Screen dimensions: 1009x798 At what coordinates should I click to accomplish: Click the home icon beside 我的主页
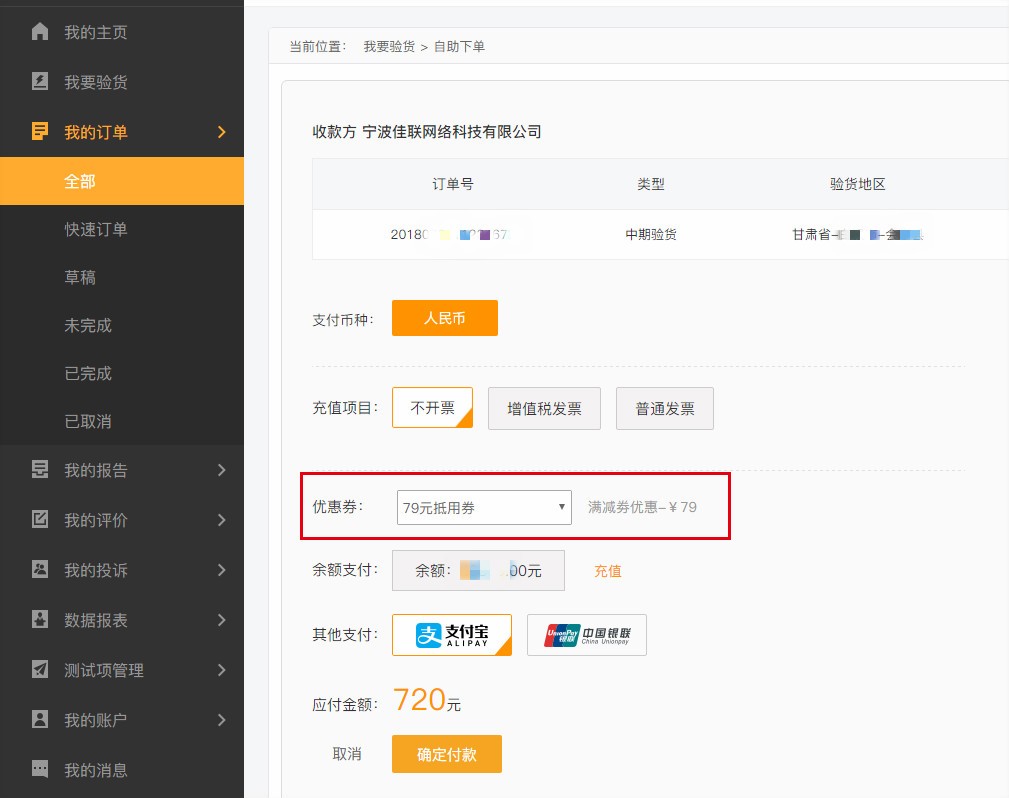tap(40, 32)
